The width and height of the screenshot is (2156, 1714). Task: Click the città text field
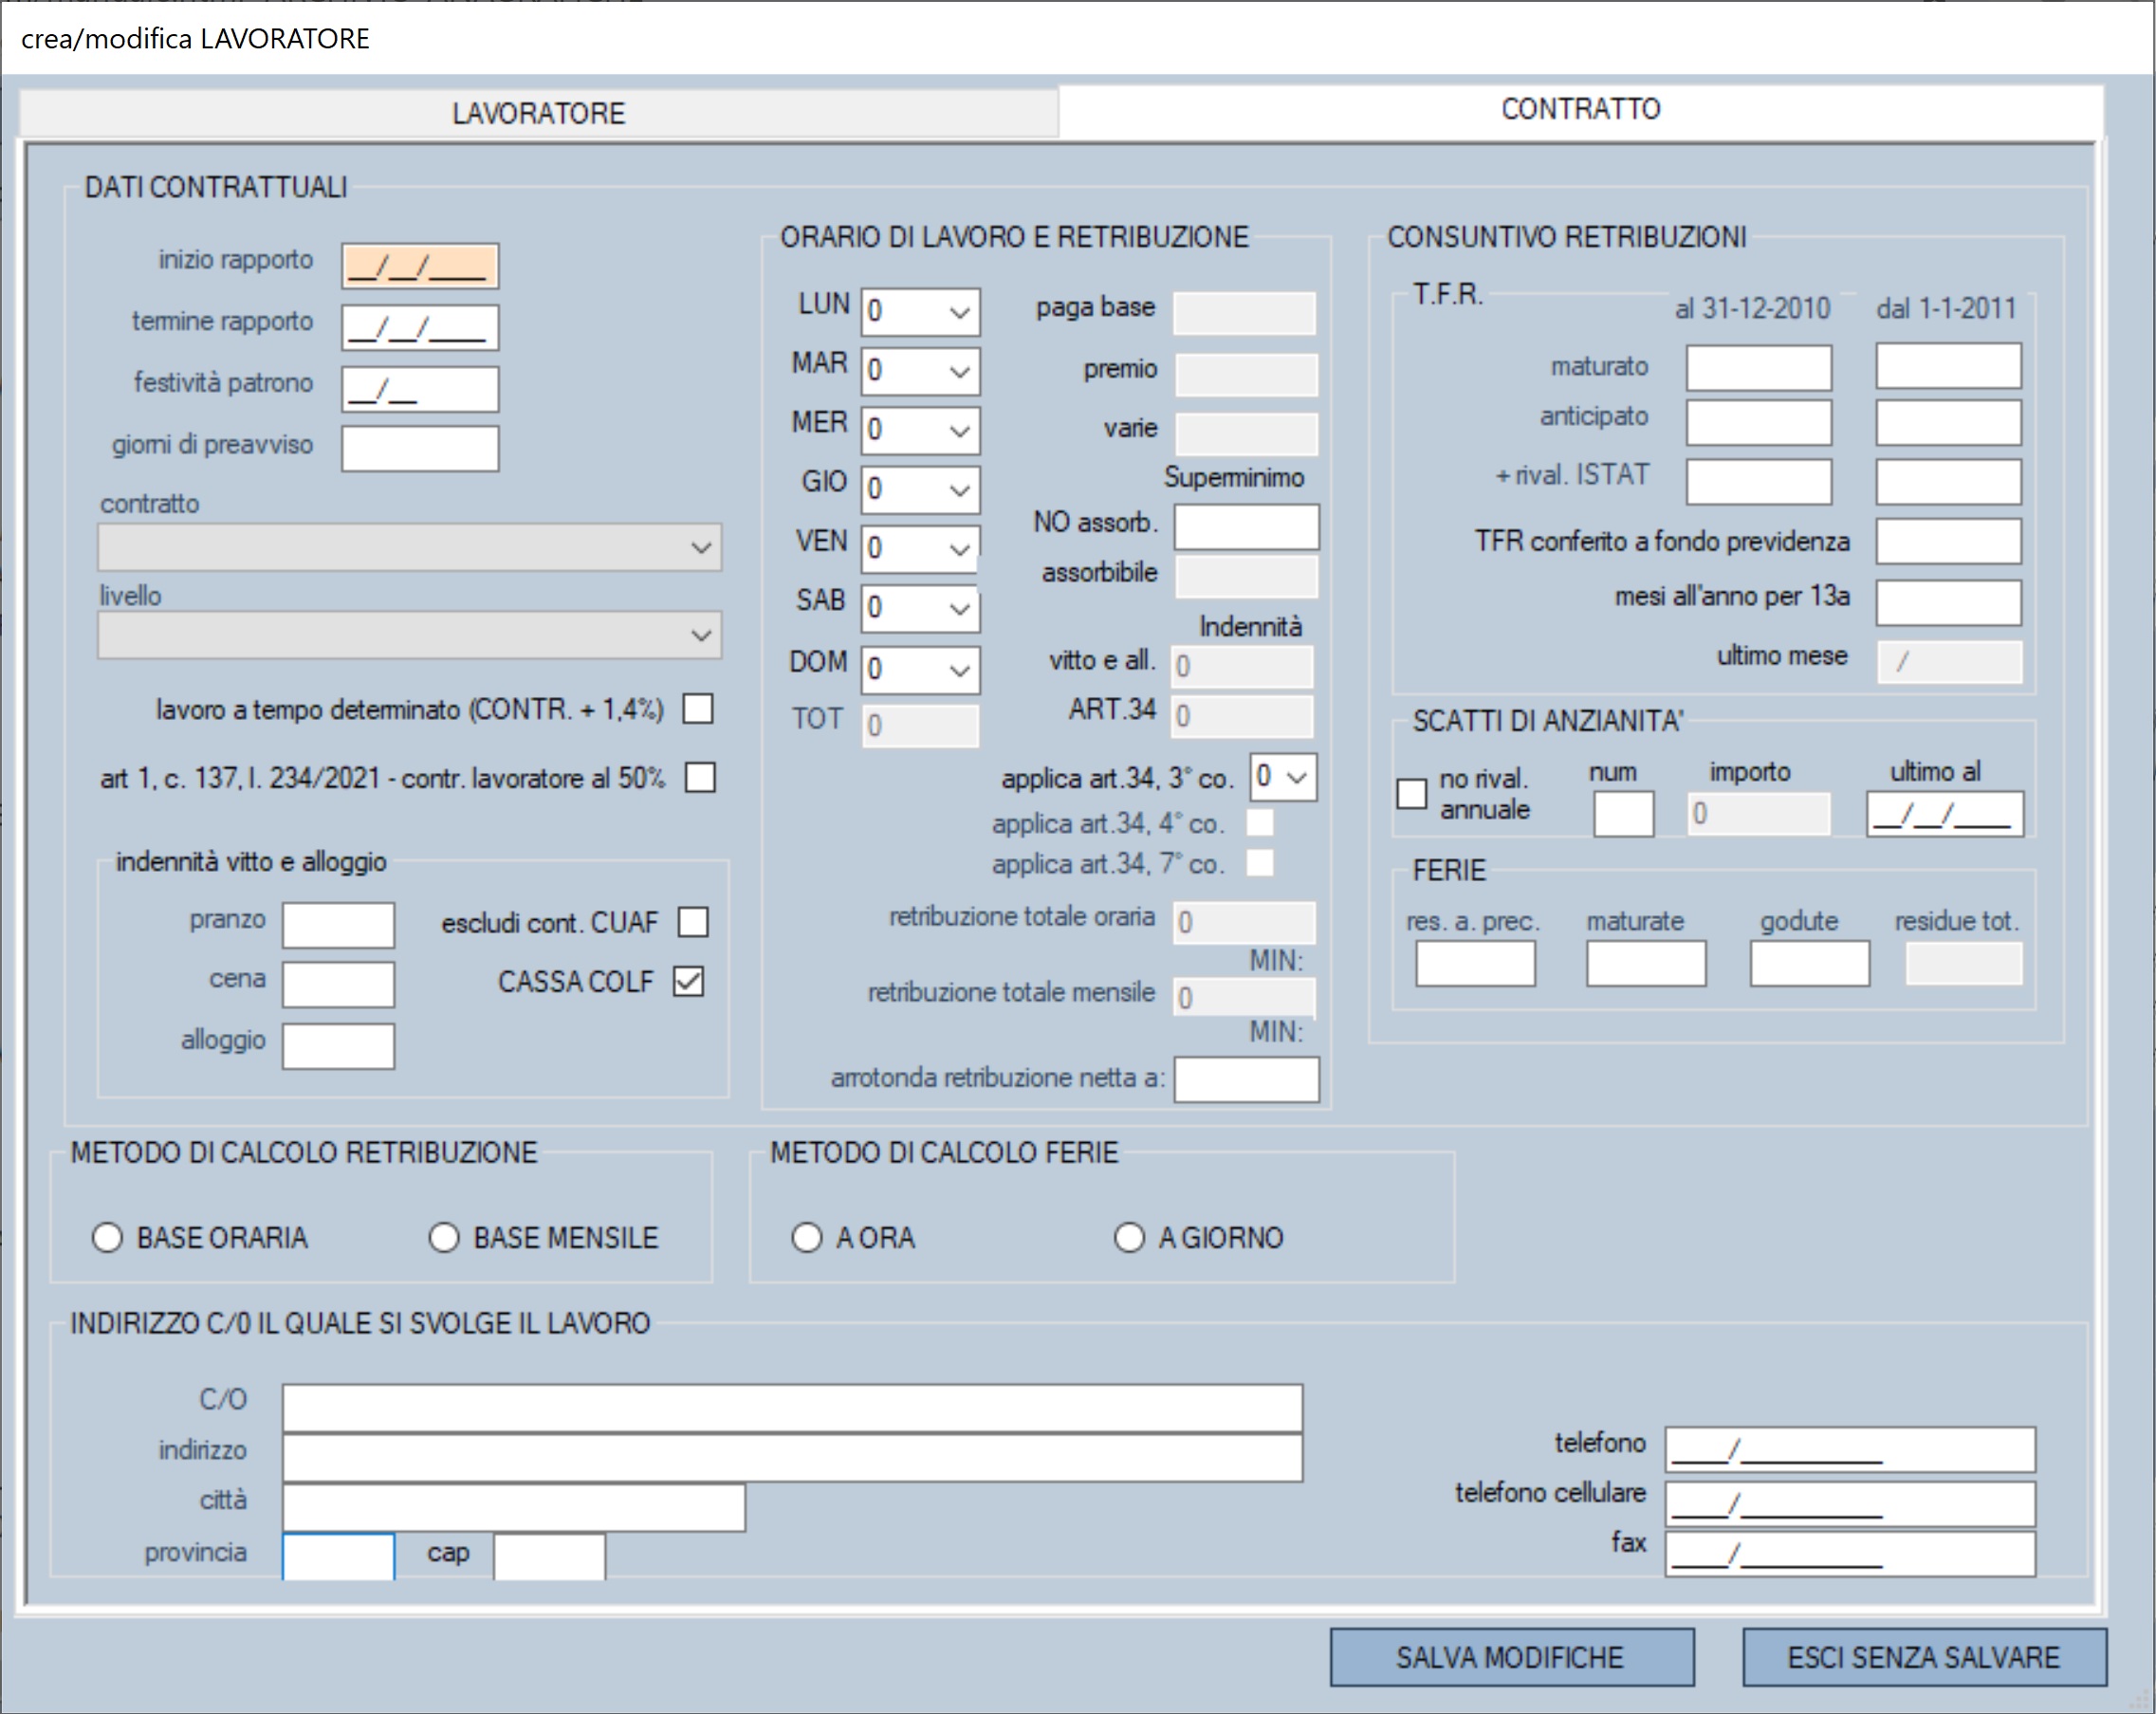[x=514, y=1508]
